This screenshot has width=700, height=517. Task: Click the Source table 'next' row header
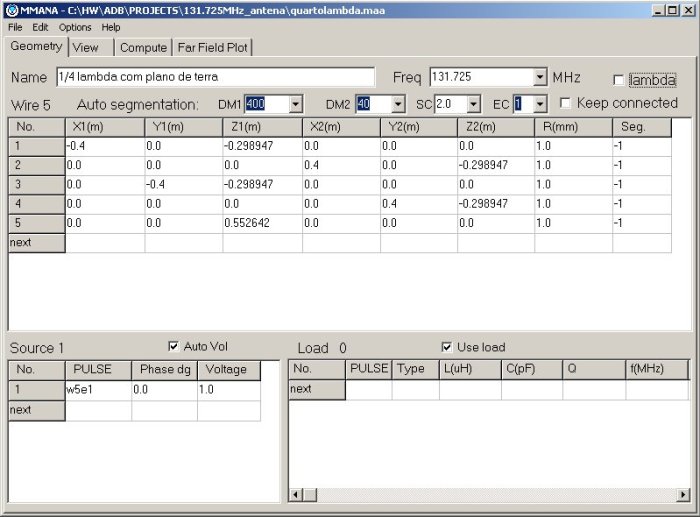[37, 410]
